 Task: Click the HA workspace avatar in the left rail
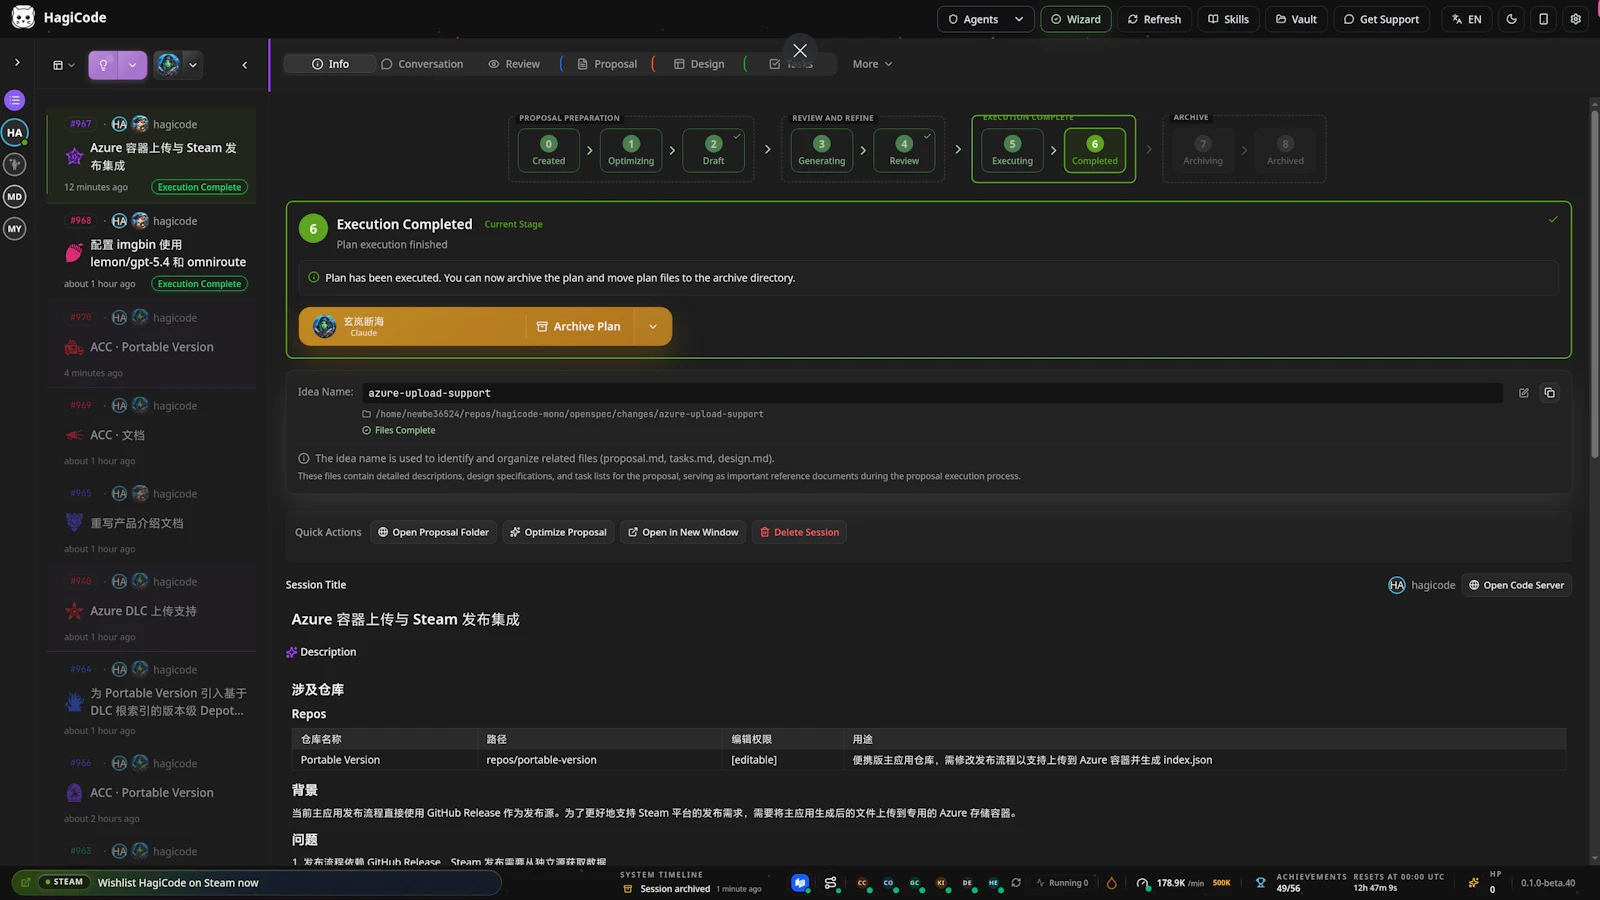click(14, 132)
